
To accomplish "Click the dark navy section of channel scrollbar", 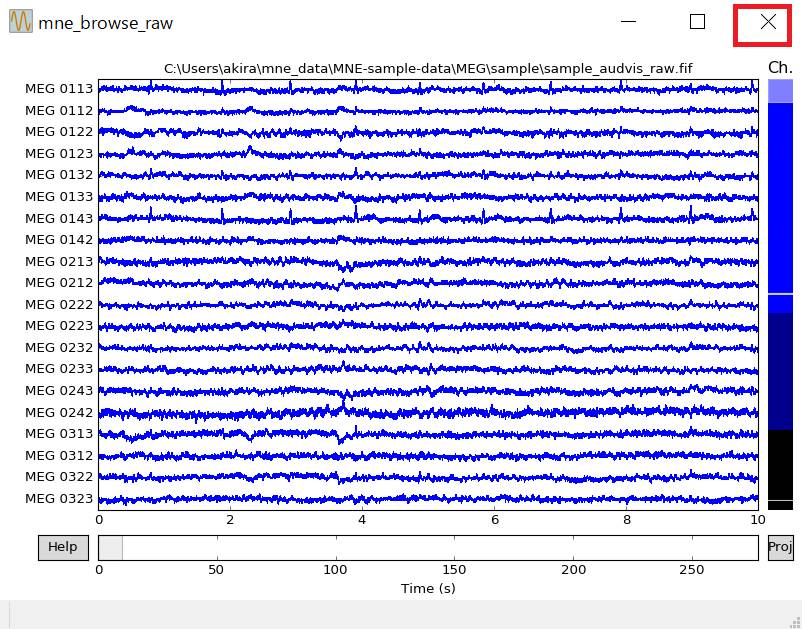I will point(780,370).
